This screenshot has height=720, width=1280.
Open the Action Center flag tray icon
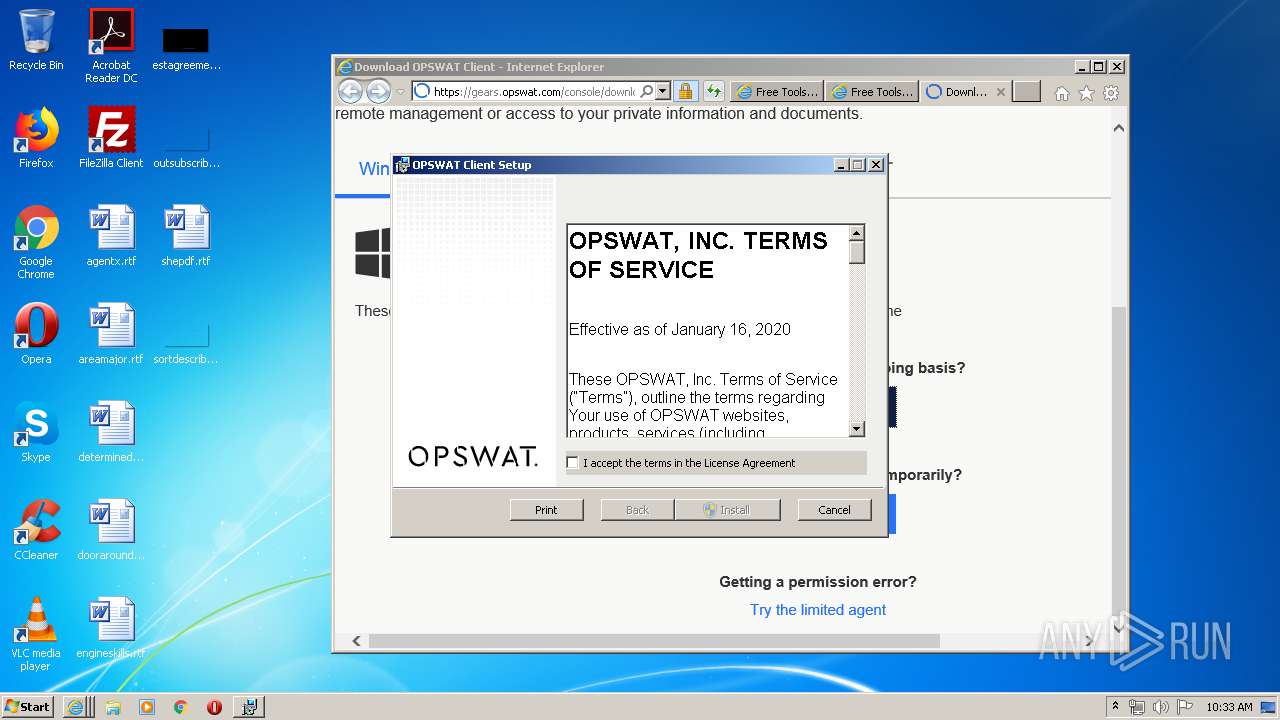[x=1185, y=707]
